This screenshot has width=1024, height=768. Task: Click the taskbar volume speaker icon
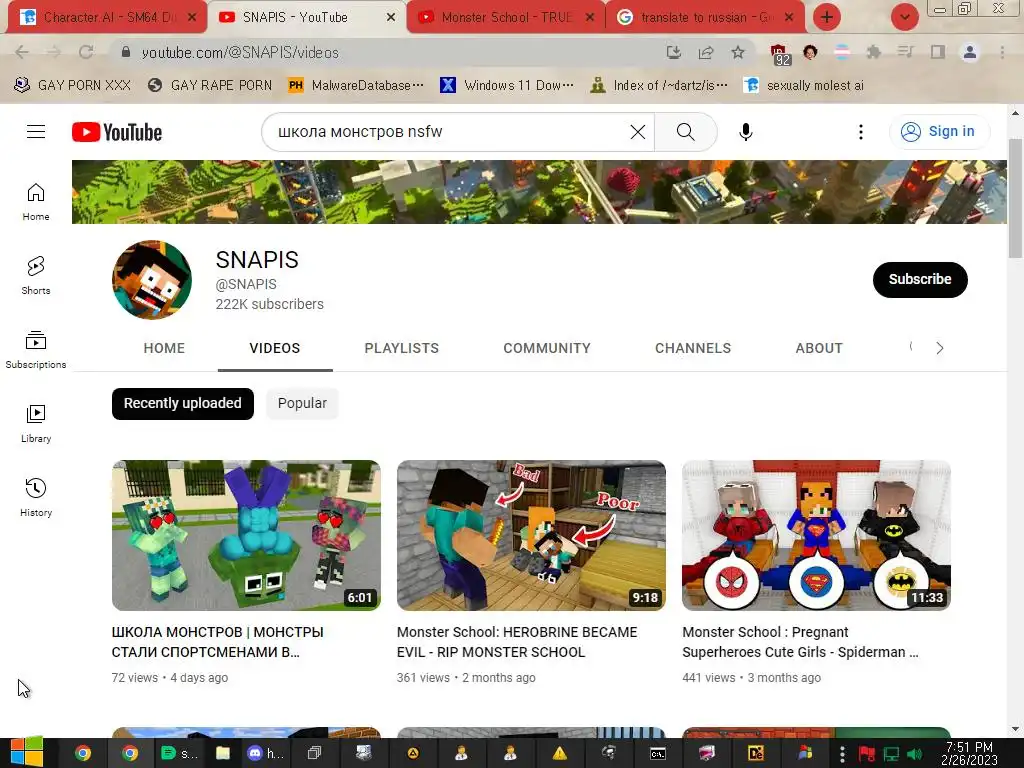pos(914,754)
